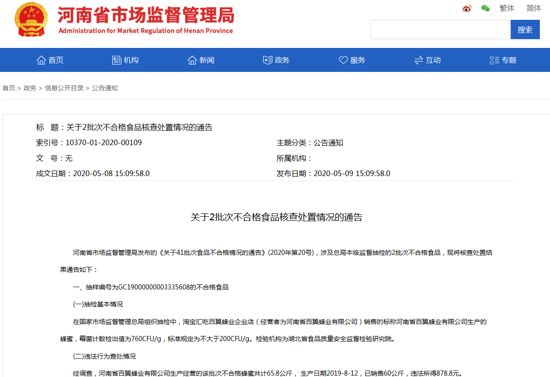Screen dimensions: 550x377
Task: Open the WeChat icon link
Action: pyautogui.click(x=485, y=8)
